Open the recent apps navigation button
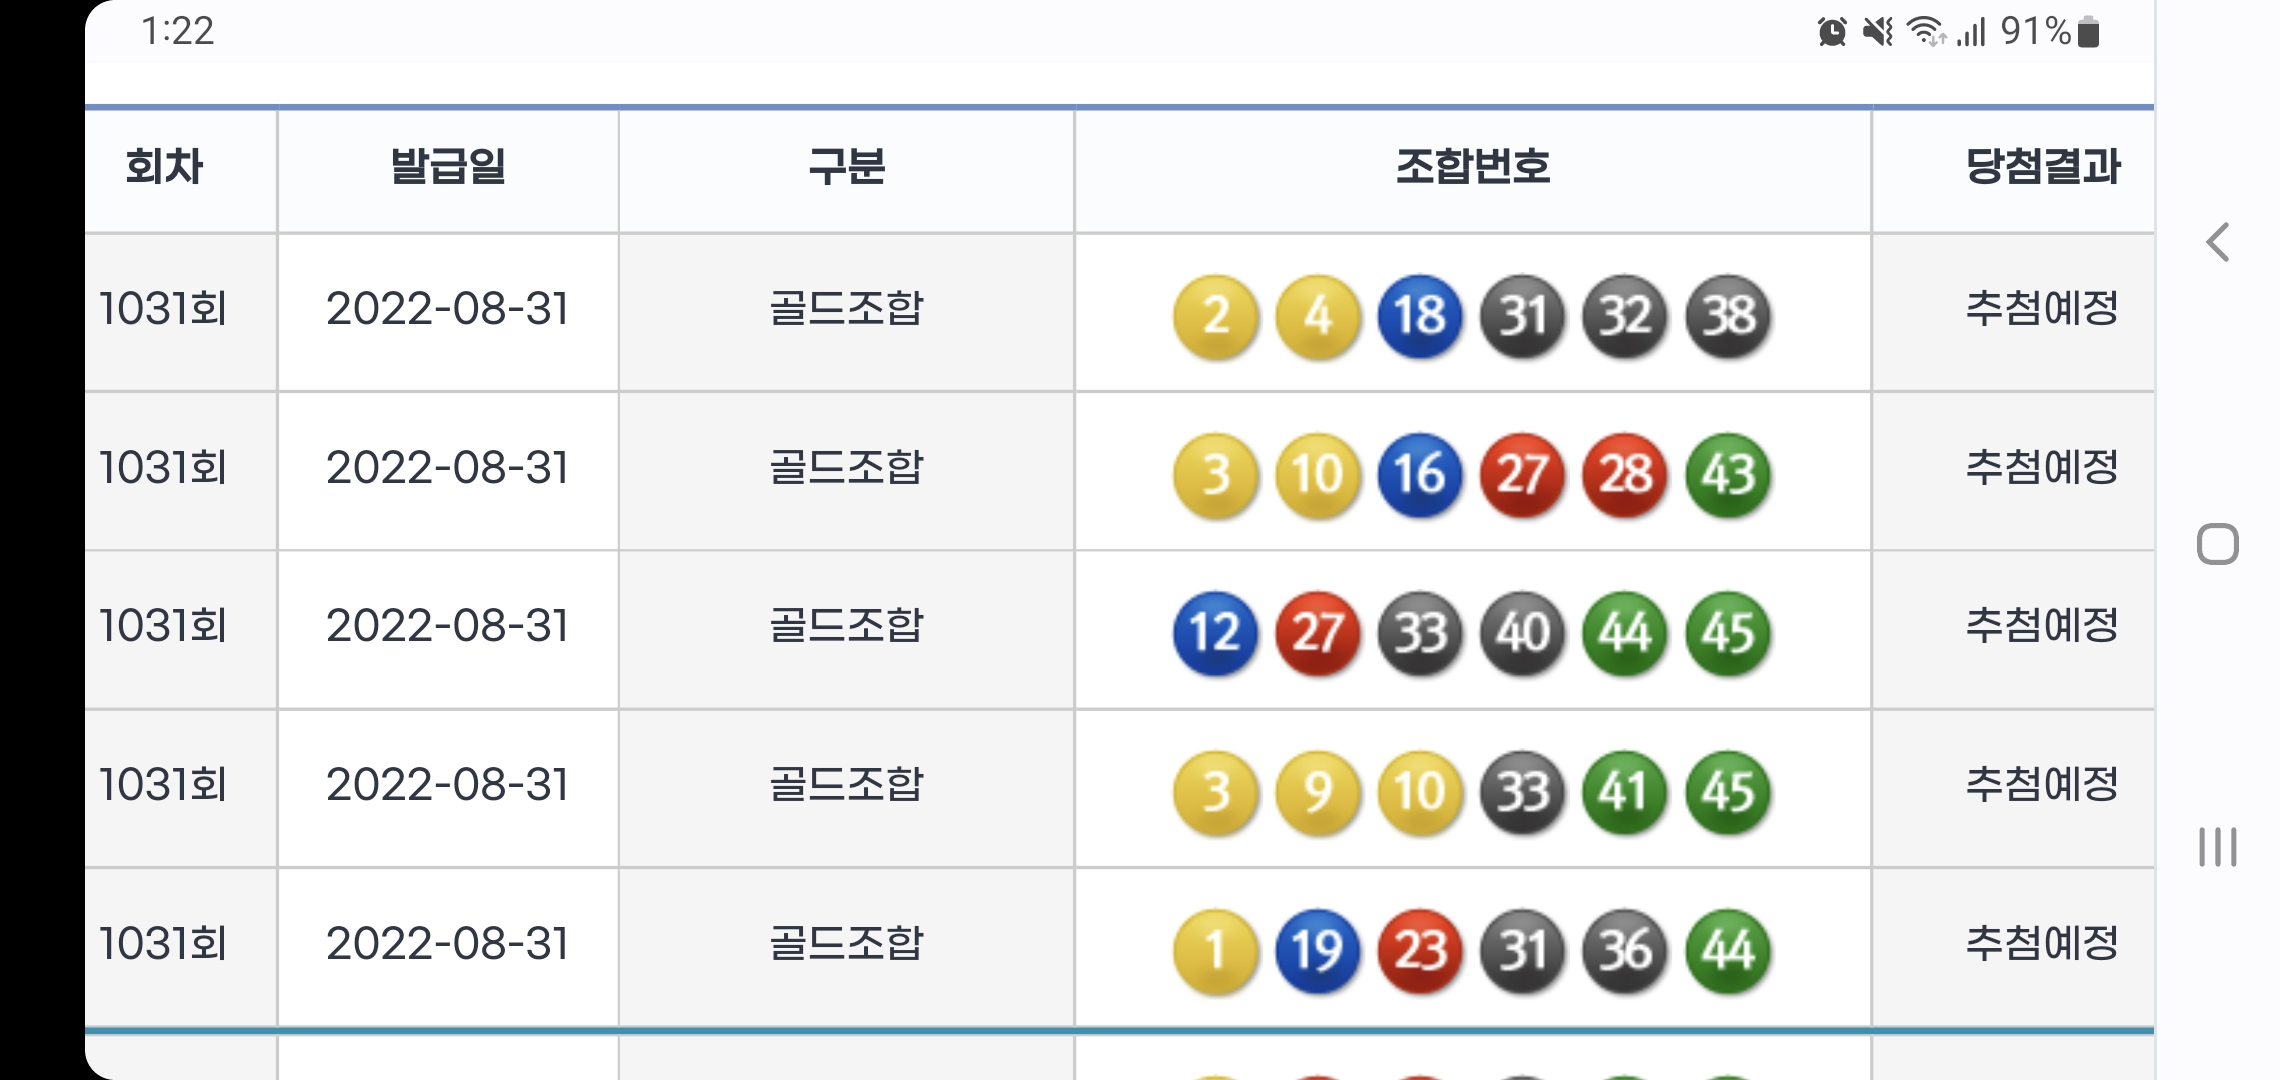This screenshot has height=1080, width=2280. [x=2217, y=847]
